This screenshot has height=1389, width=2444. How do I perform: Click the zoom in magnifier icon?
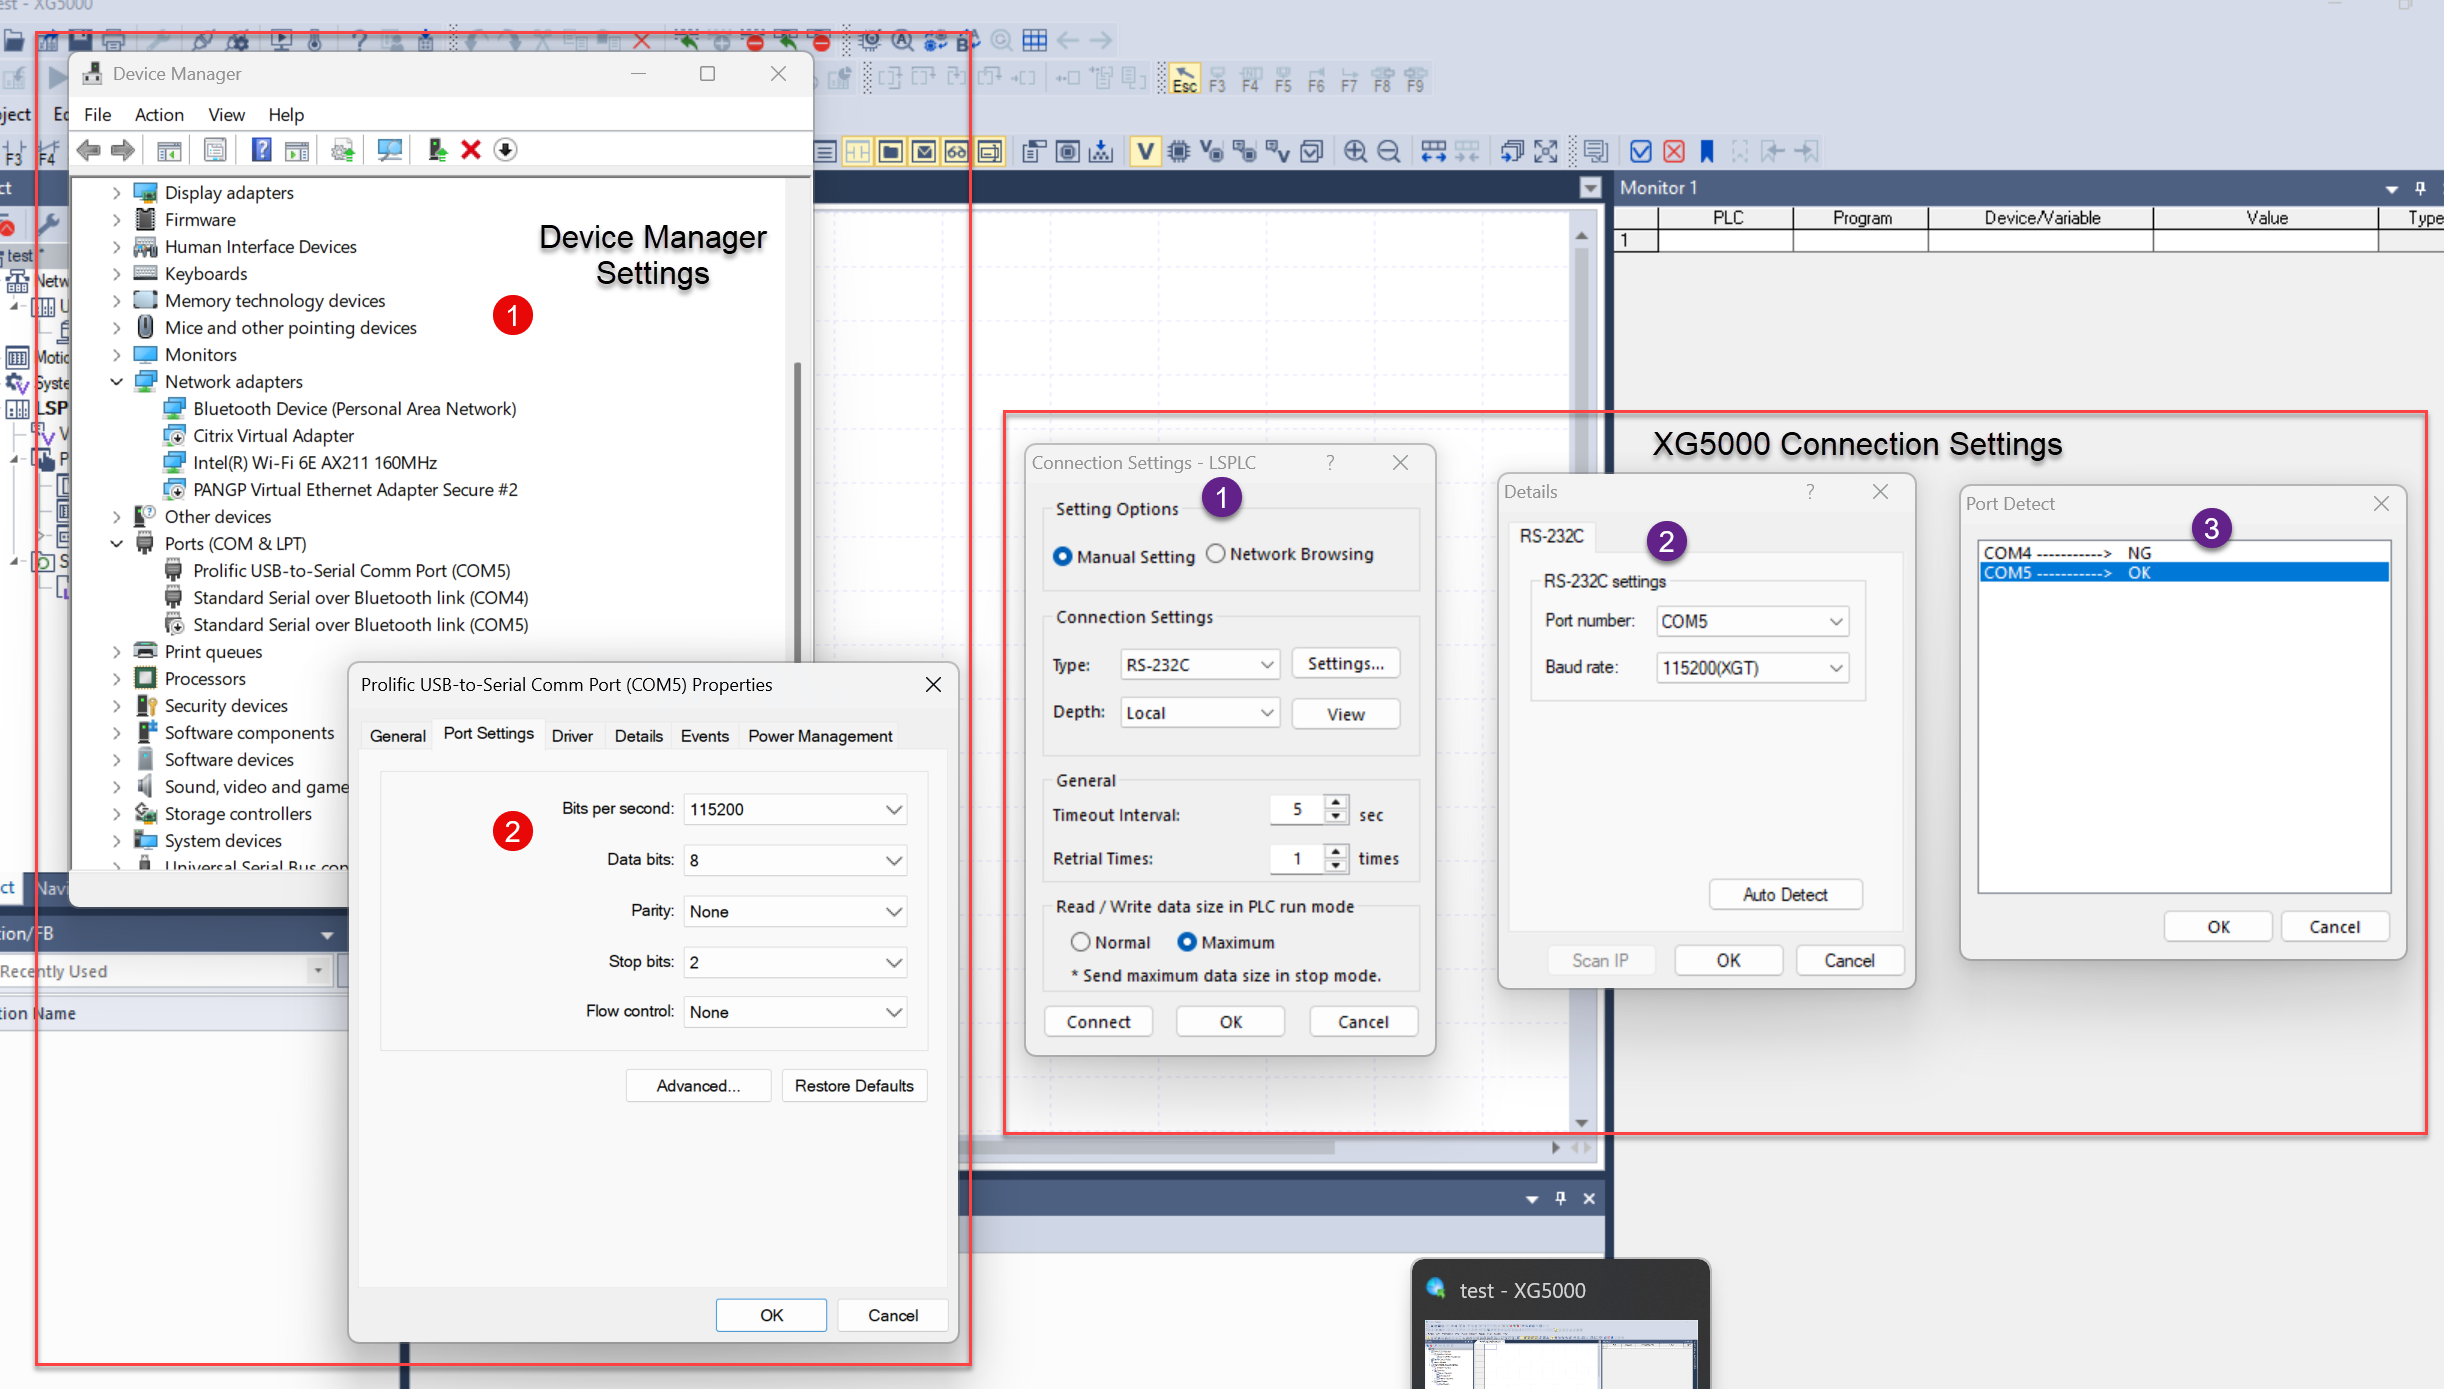click(x=1355, y=151)
